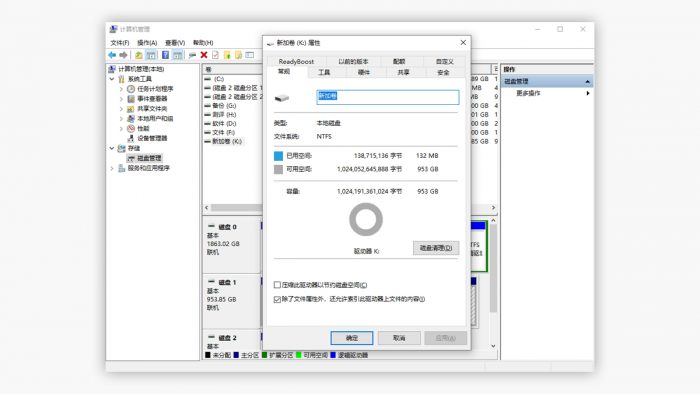
Task: Click the show/hide console tree icon
Action: point(151,55)
